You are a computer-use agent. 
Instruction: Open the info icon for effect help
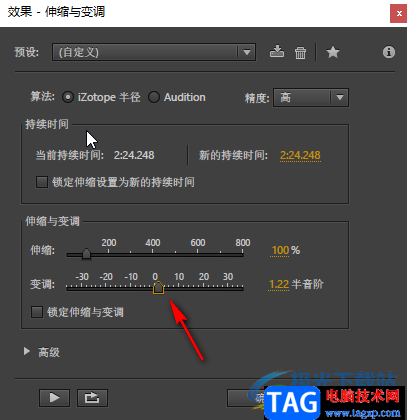click(389, 52)
